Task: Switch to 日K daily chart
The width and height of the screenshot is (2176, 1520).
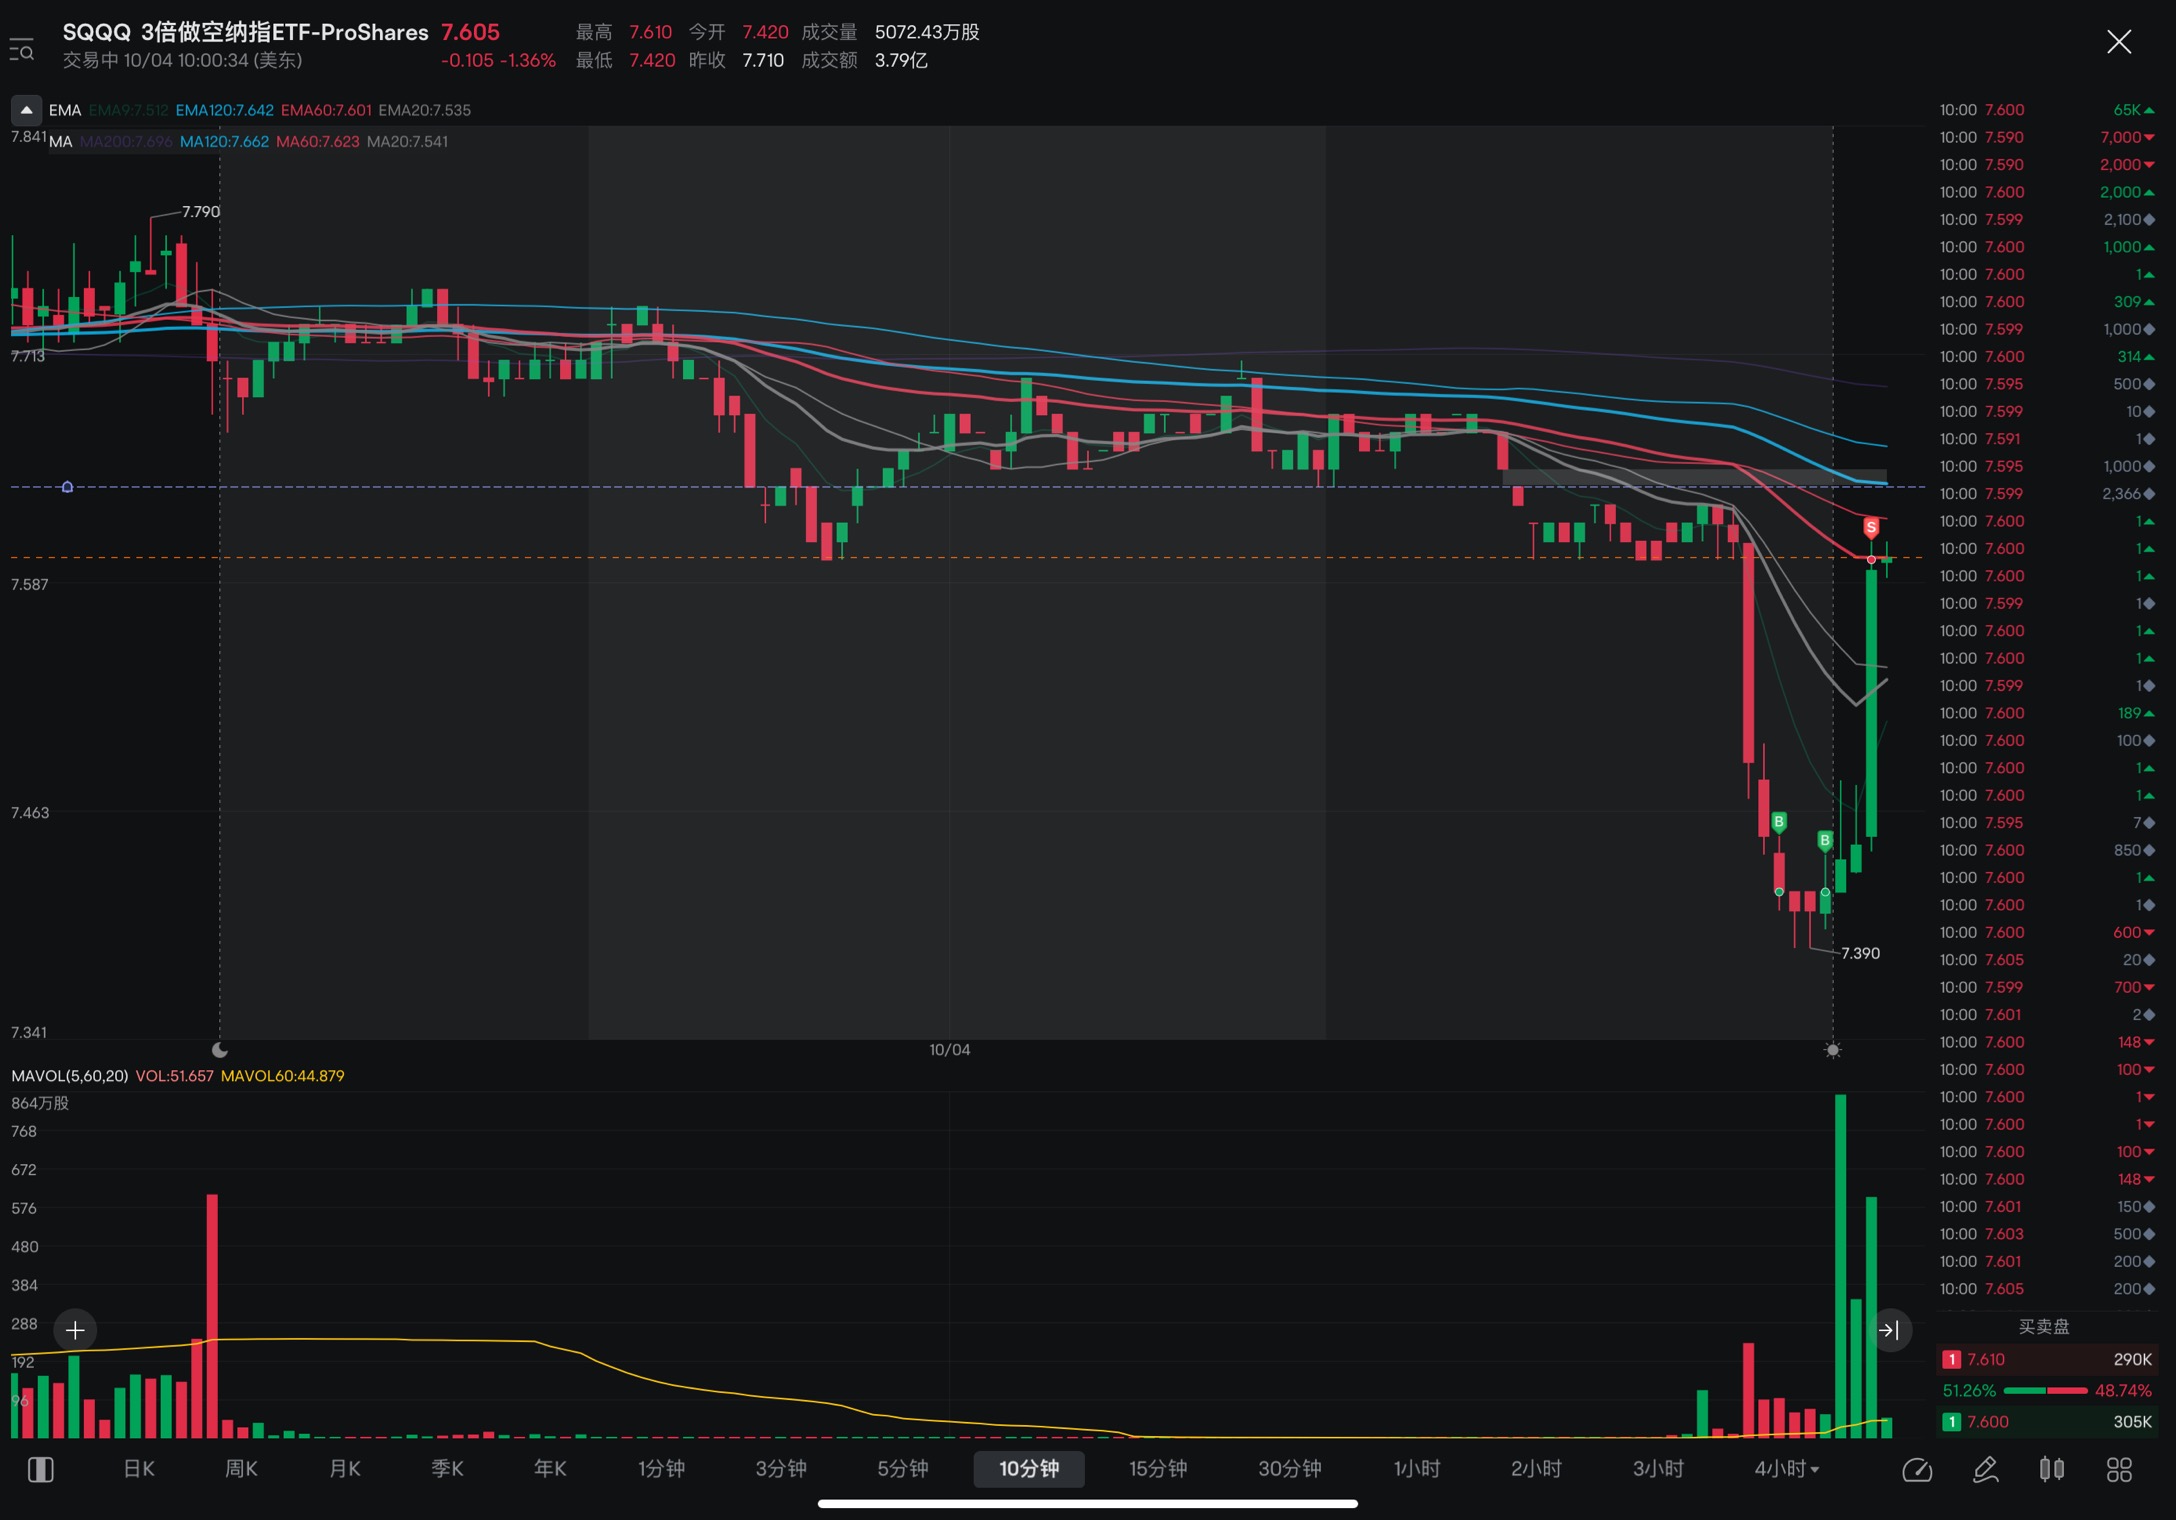Action: coord(139,1469)
